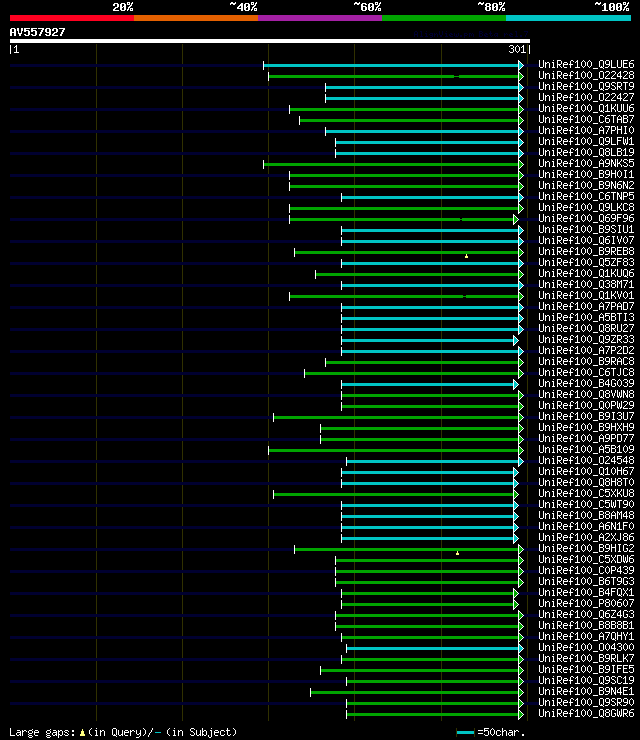Viewport: 640px width, 740px height.
Task: Select label UniRef100_Q9ZR33
Action: point(586,339)
